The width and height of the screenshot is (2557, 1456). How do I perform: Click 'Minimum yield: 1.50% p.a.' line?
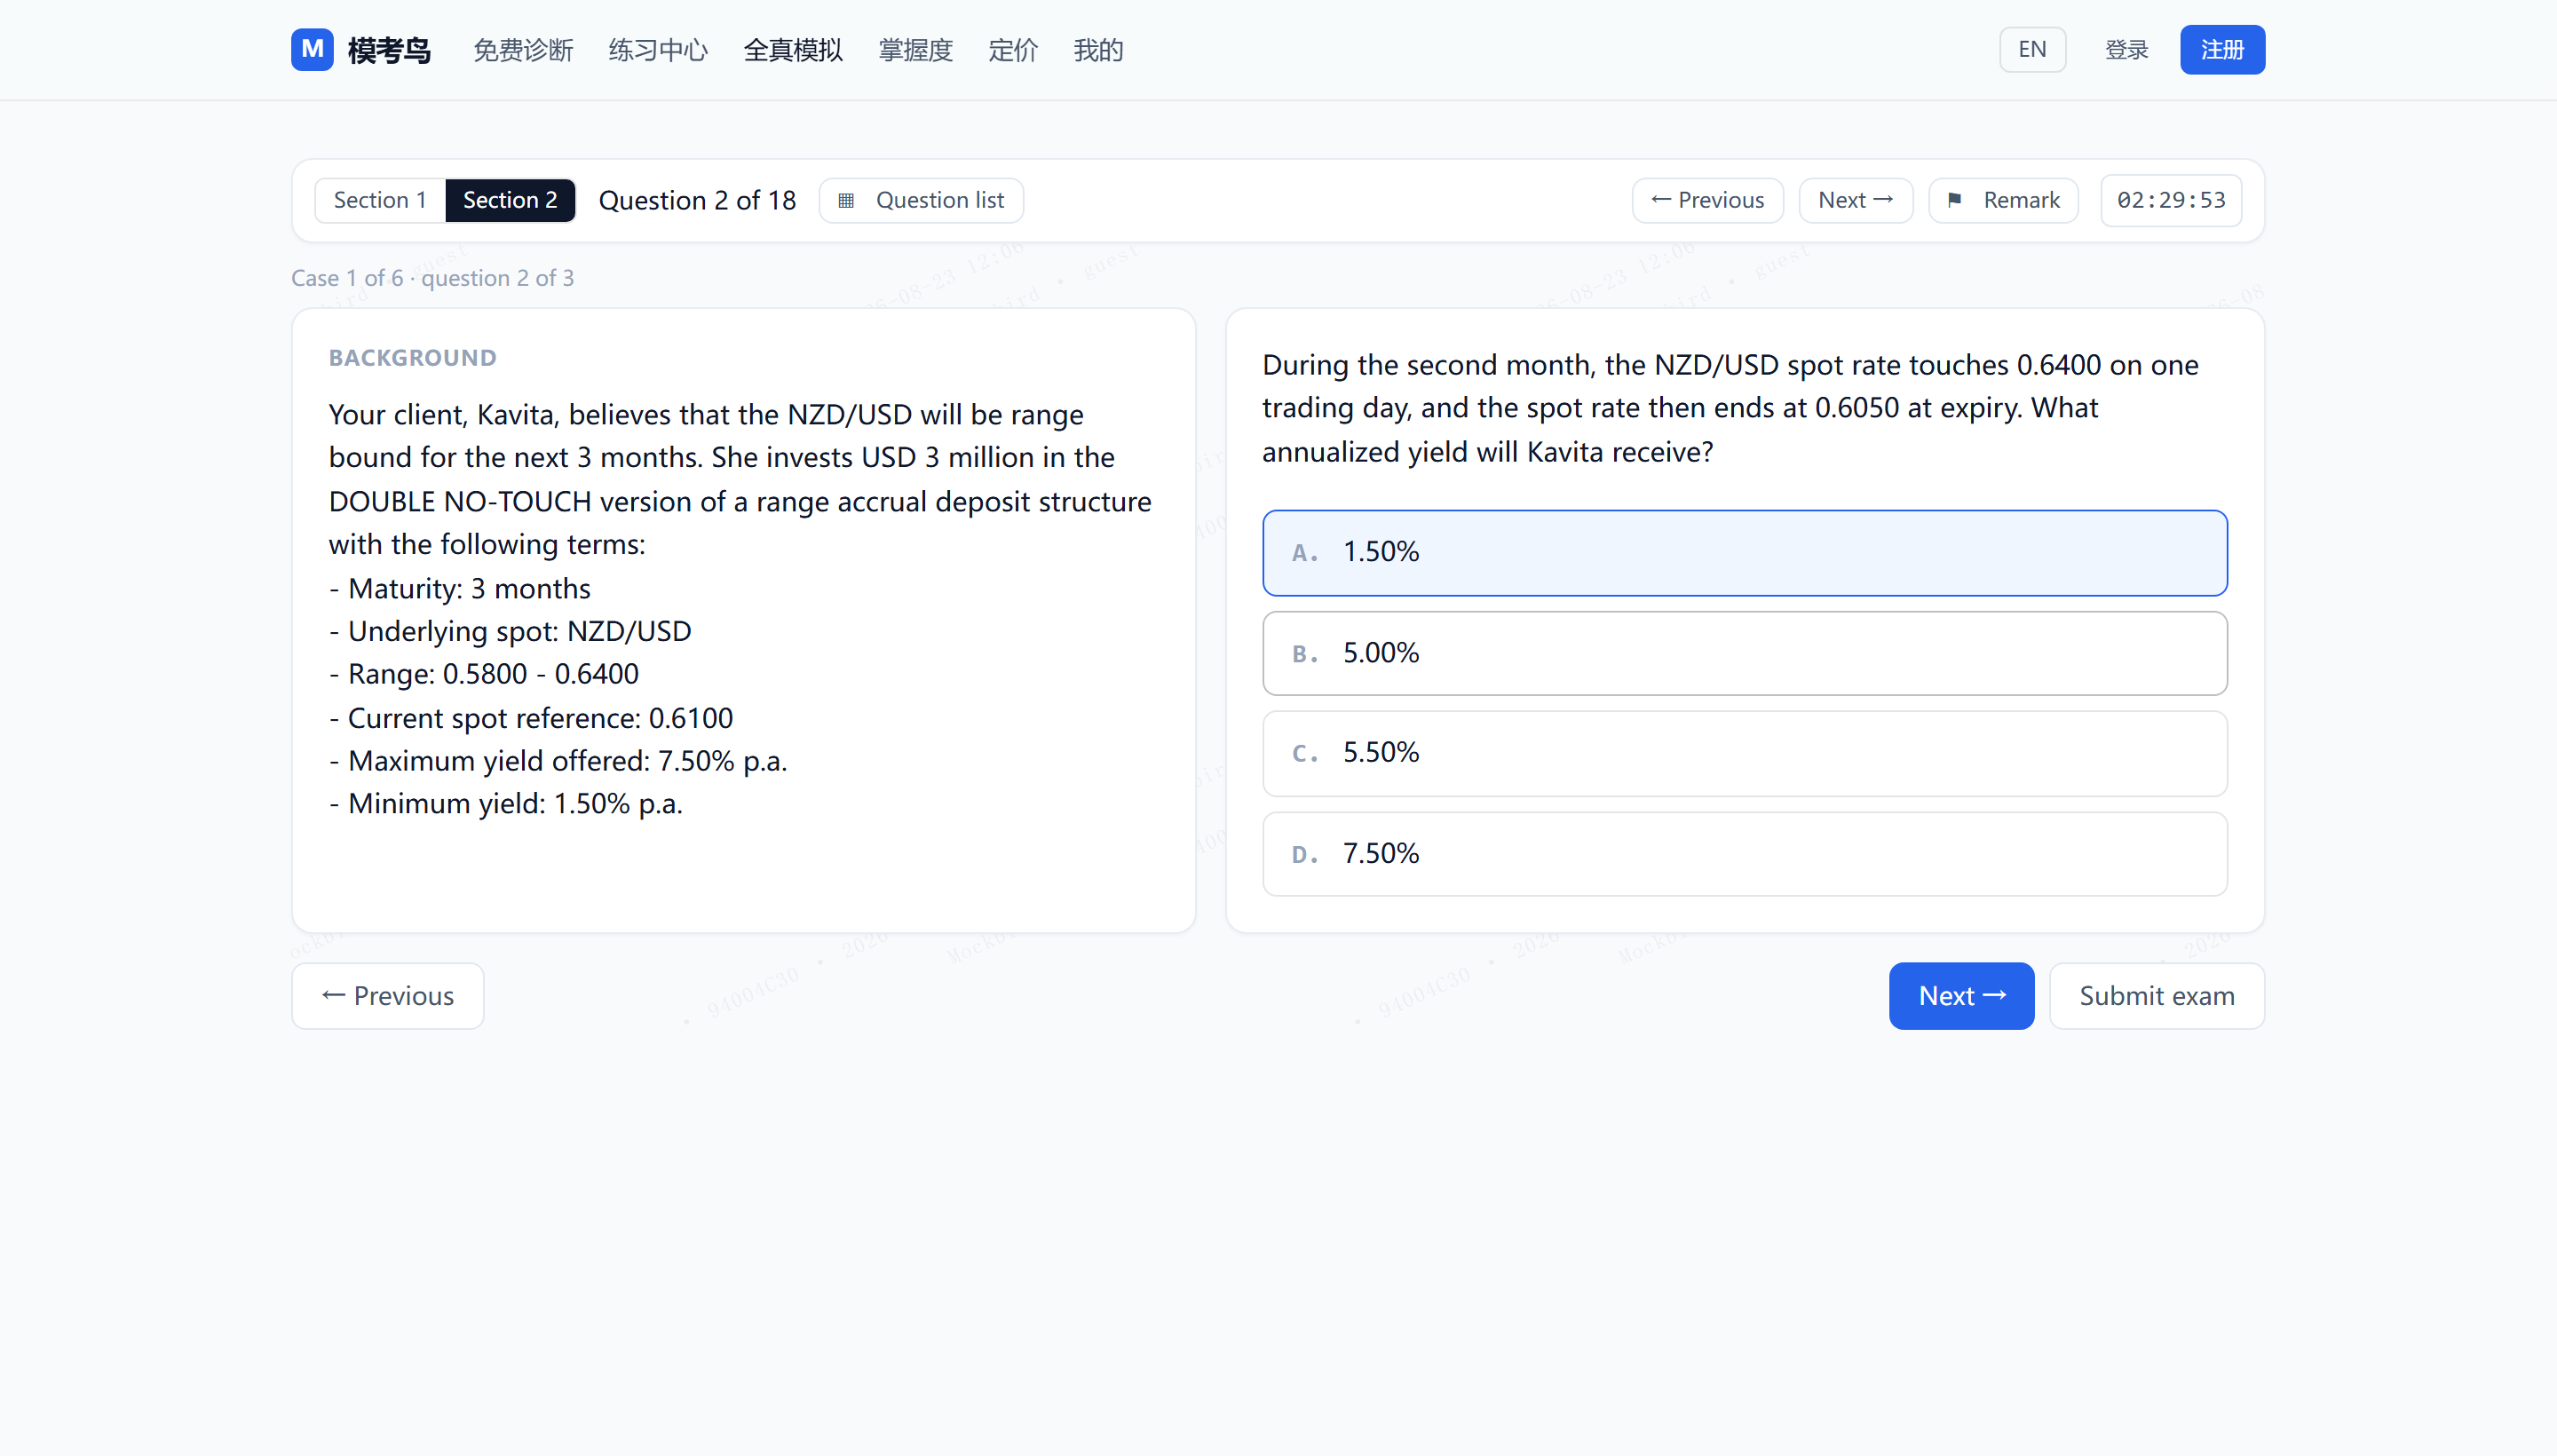[506, 804]
